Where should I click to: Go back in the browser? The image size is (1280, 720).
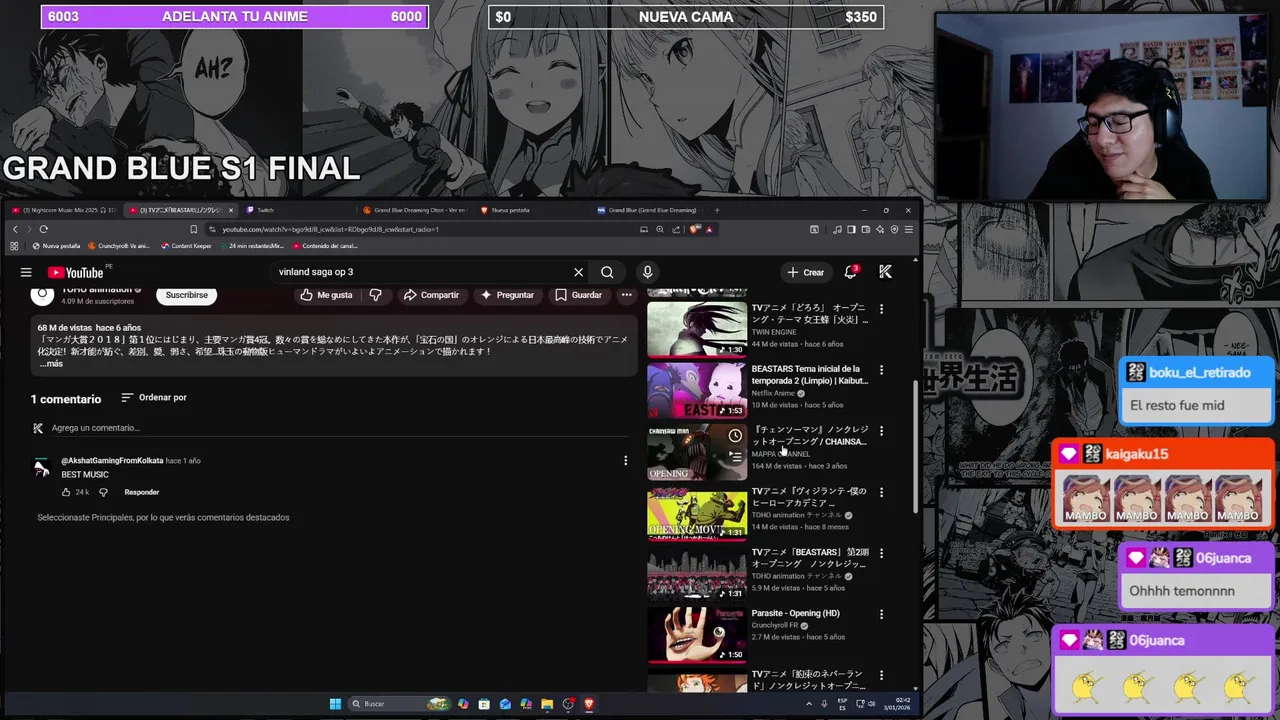(x=14, y=229)
